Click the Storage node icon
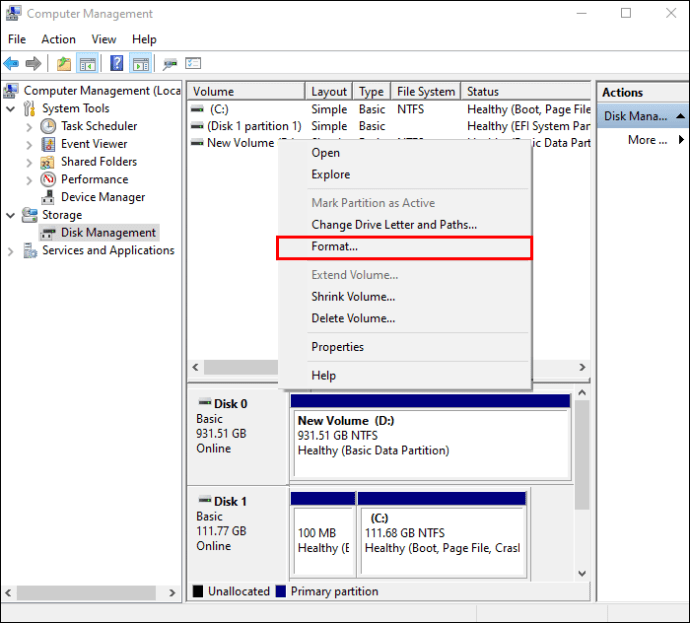Image resolution: width=690 pixels, height=623 pixels. click(x=29, y=215)
